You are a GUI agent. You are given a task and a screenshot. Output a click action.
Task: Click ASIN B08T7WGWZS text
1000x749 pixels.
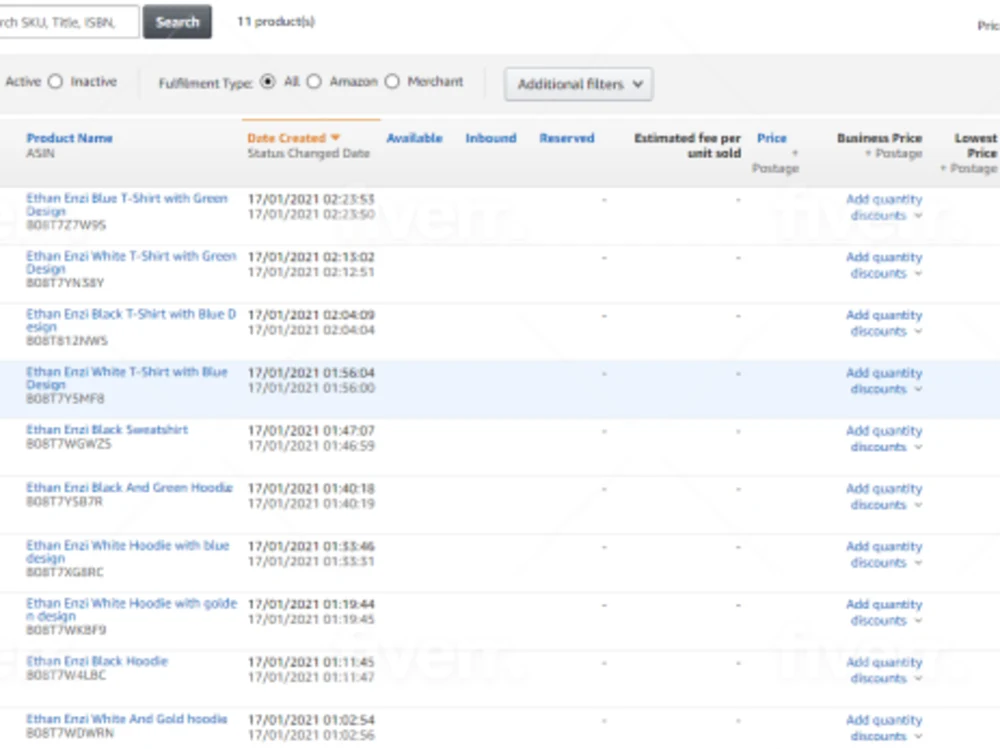[x=68, y=444]
